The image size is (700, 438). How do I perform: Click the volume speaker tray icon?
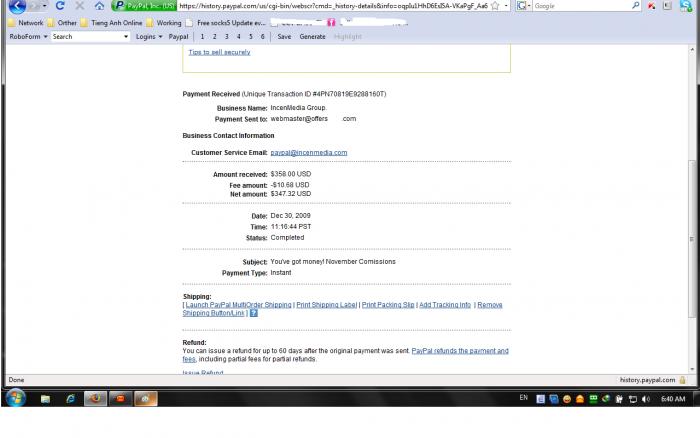[646, 399]
